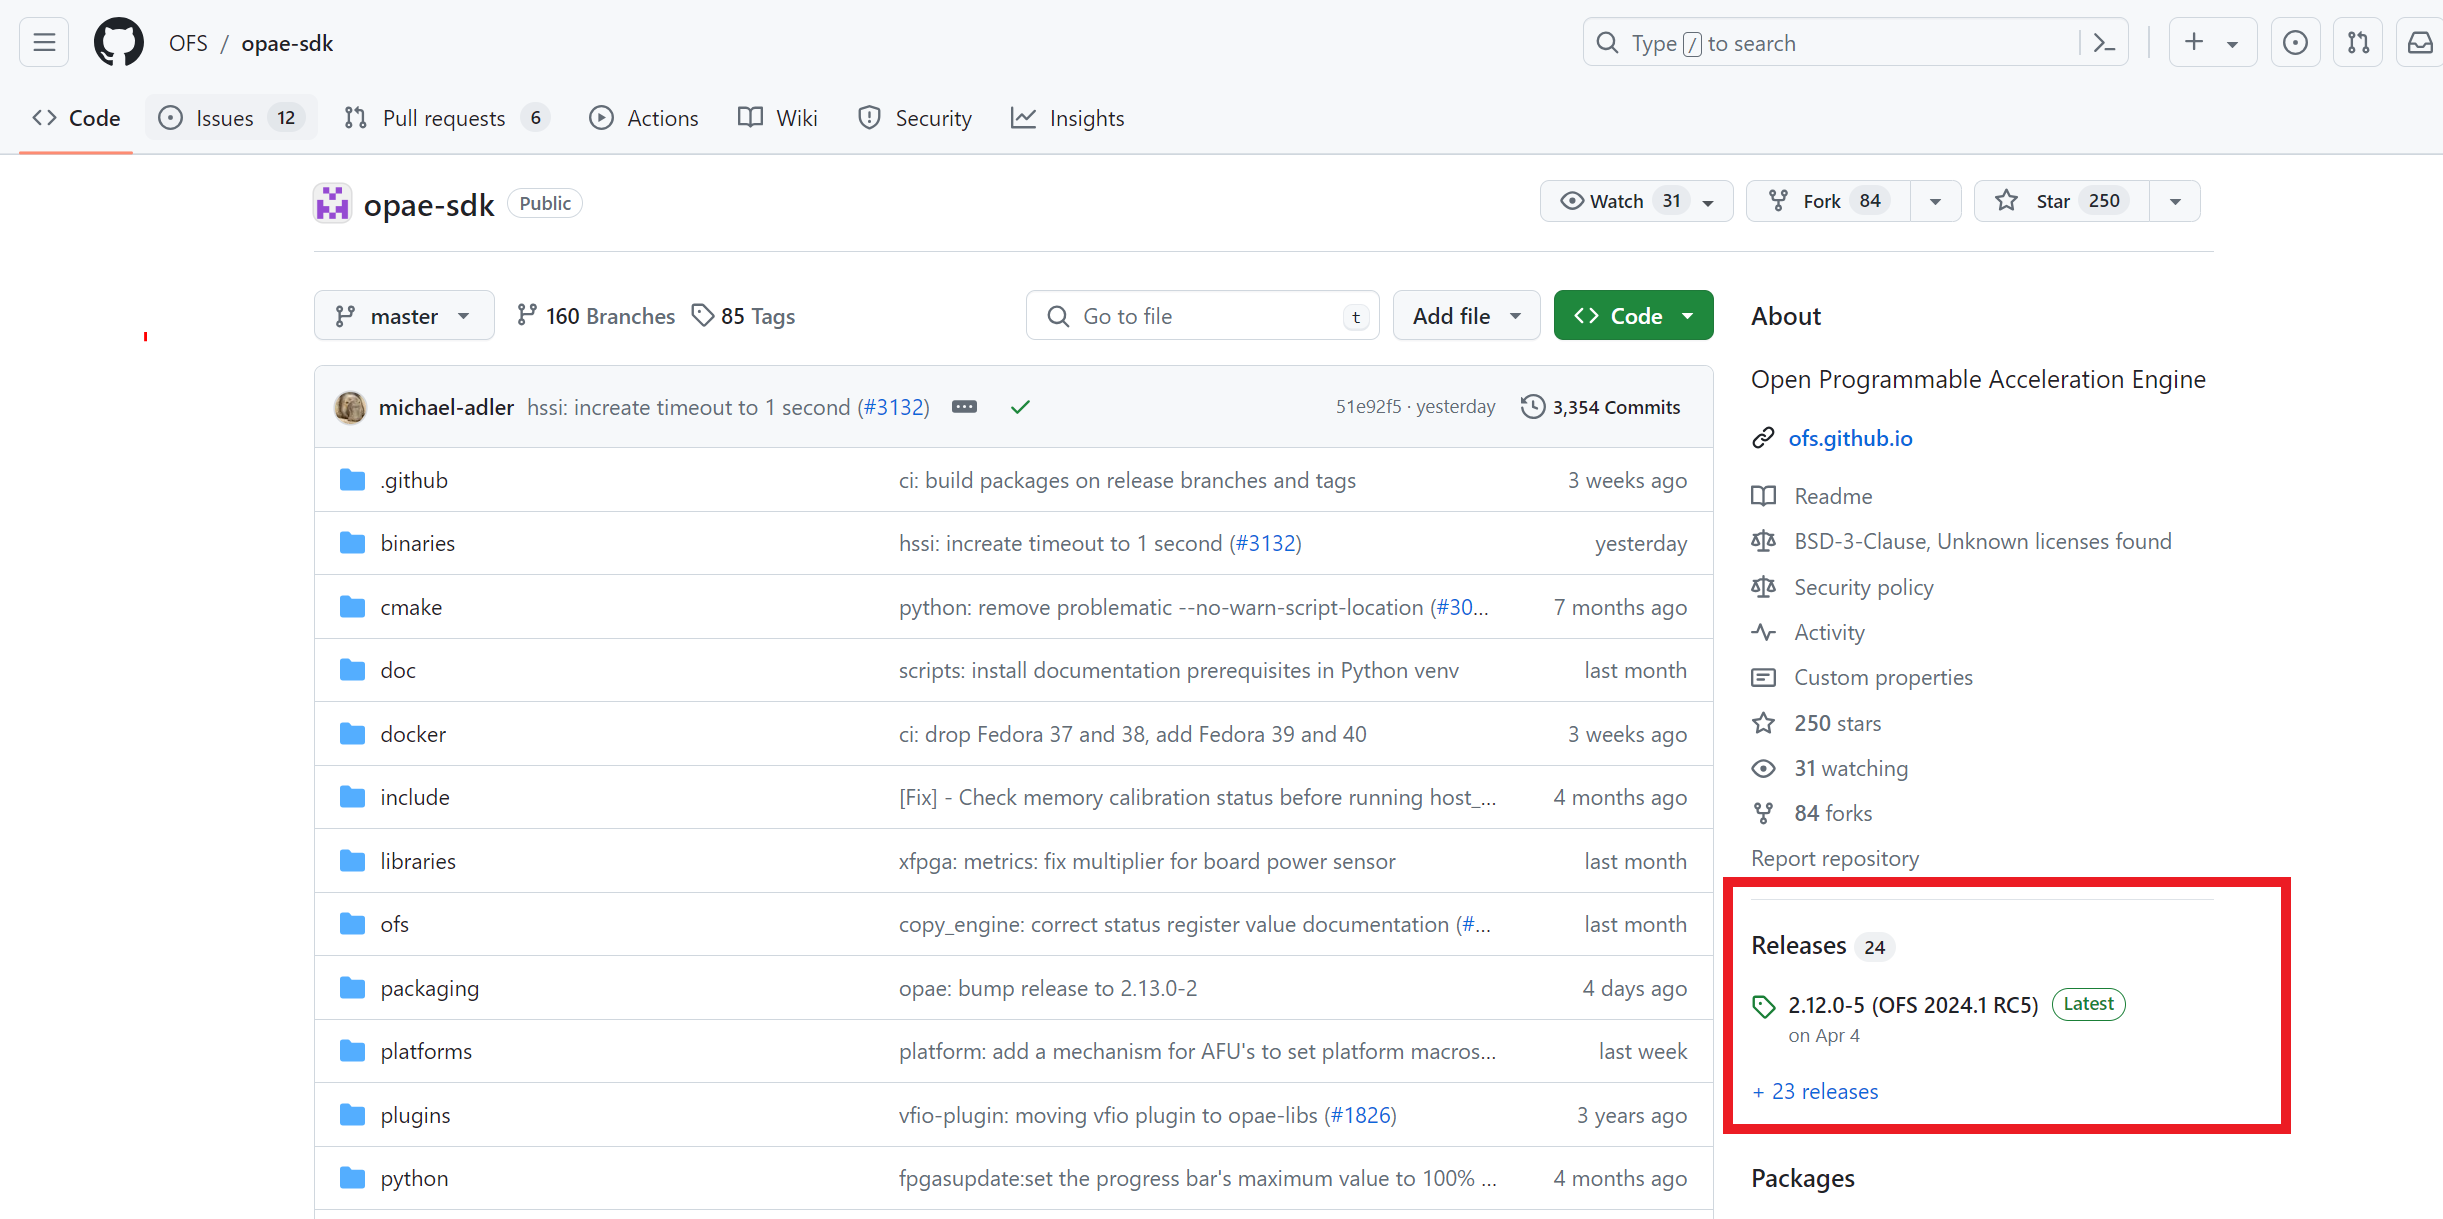View the 84 forks list

coord(1833,813)
